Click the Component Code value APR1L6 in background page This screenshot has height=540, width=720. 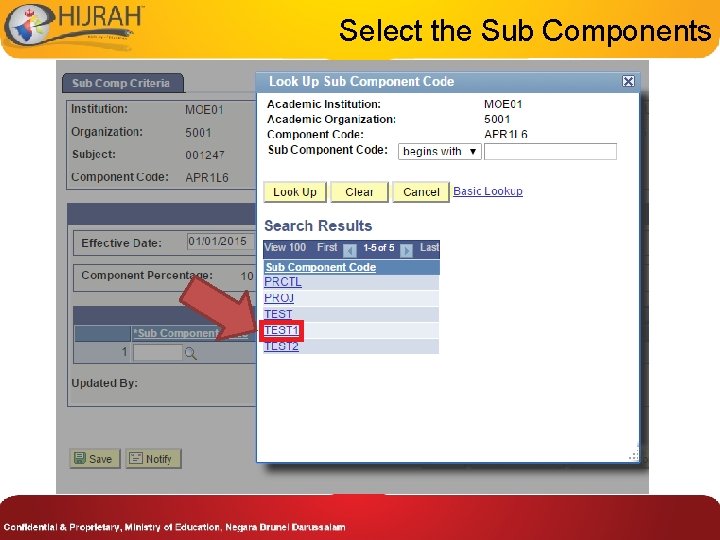[207, 178]
